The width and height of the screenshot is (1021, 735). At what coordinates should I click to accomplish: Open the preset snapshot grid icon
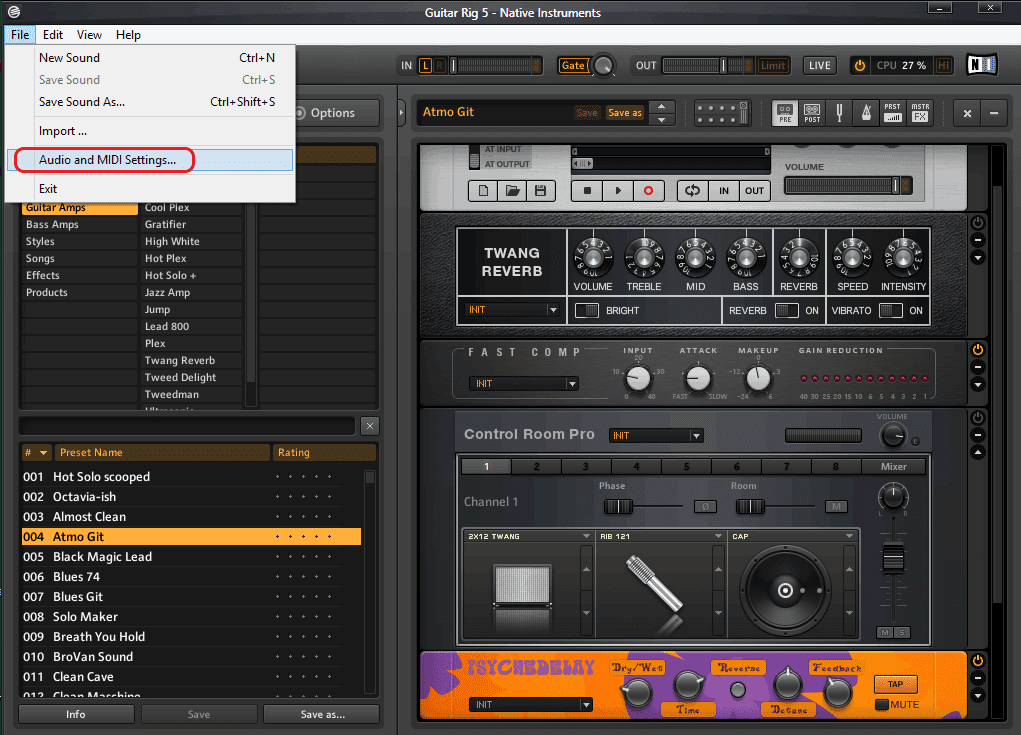click(722, 113)
